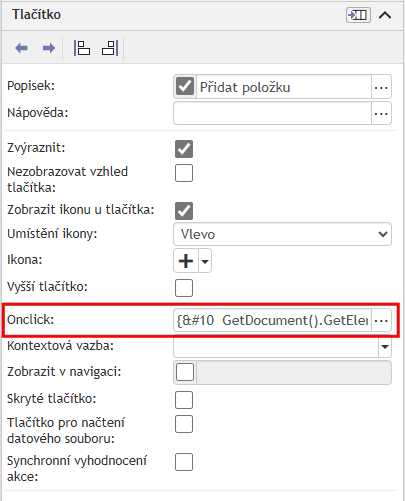405x501 pixels.
Task: Toggle Zobrazit ikonu u tlačítka checkbox
Action: pos(184,211)
